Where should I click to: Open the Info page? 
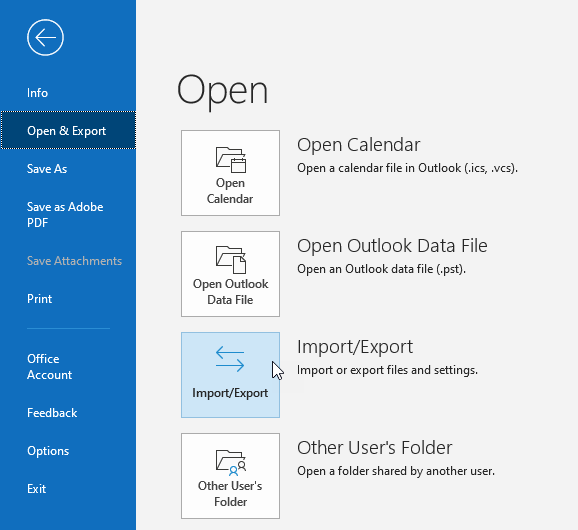[37, 93]
